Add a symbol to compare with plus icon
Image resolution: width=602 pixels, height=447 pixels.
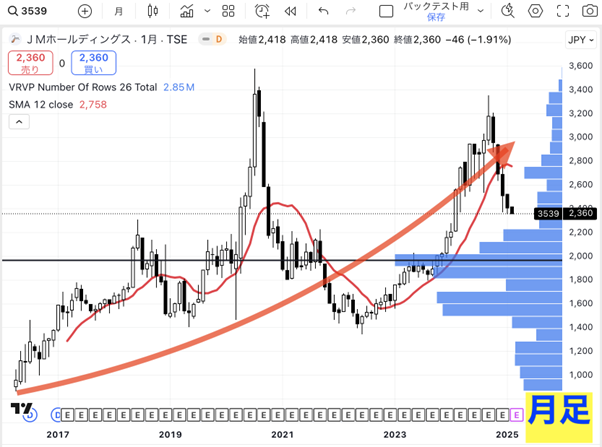point(85,11)
